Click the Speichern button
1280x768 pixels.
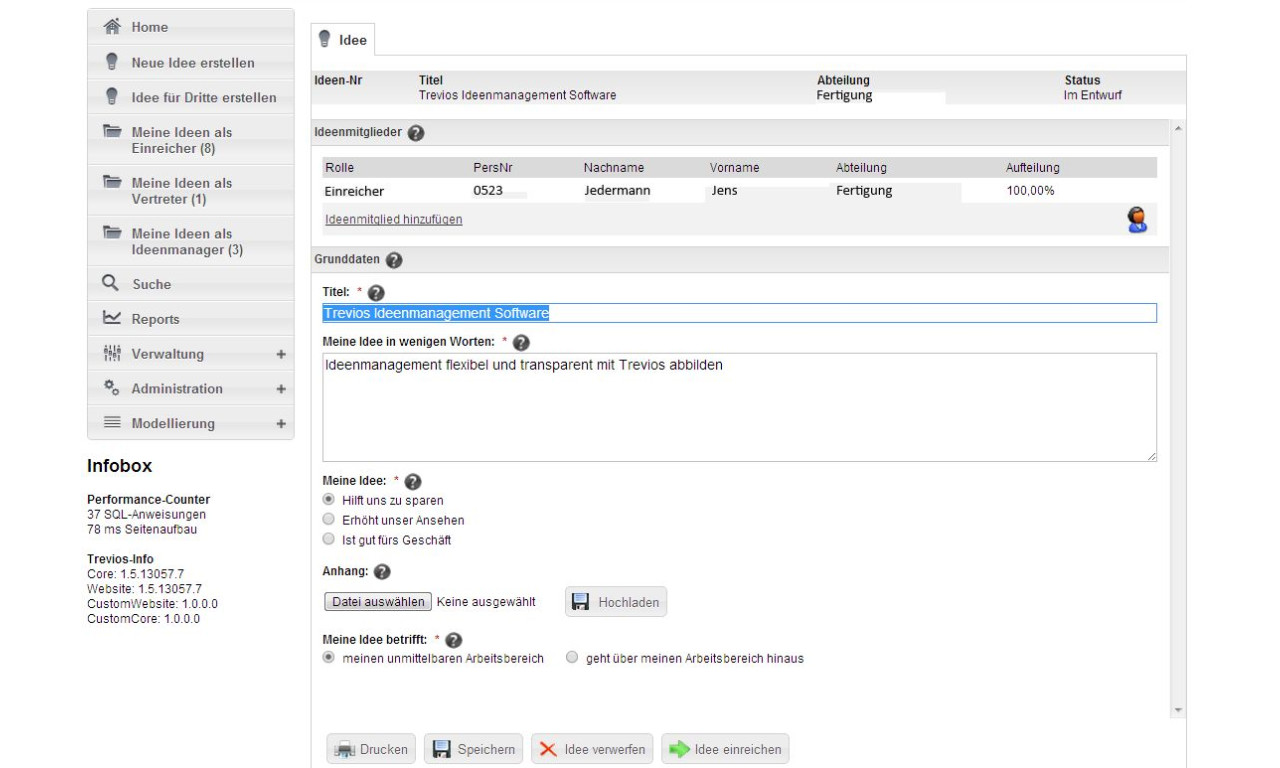(474, 749)
